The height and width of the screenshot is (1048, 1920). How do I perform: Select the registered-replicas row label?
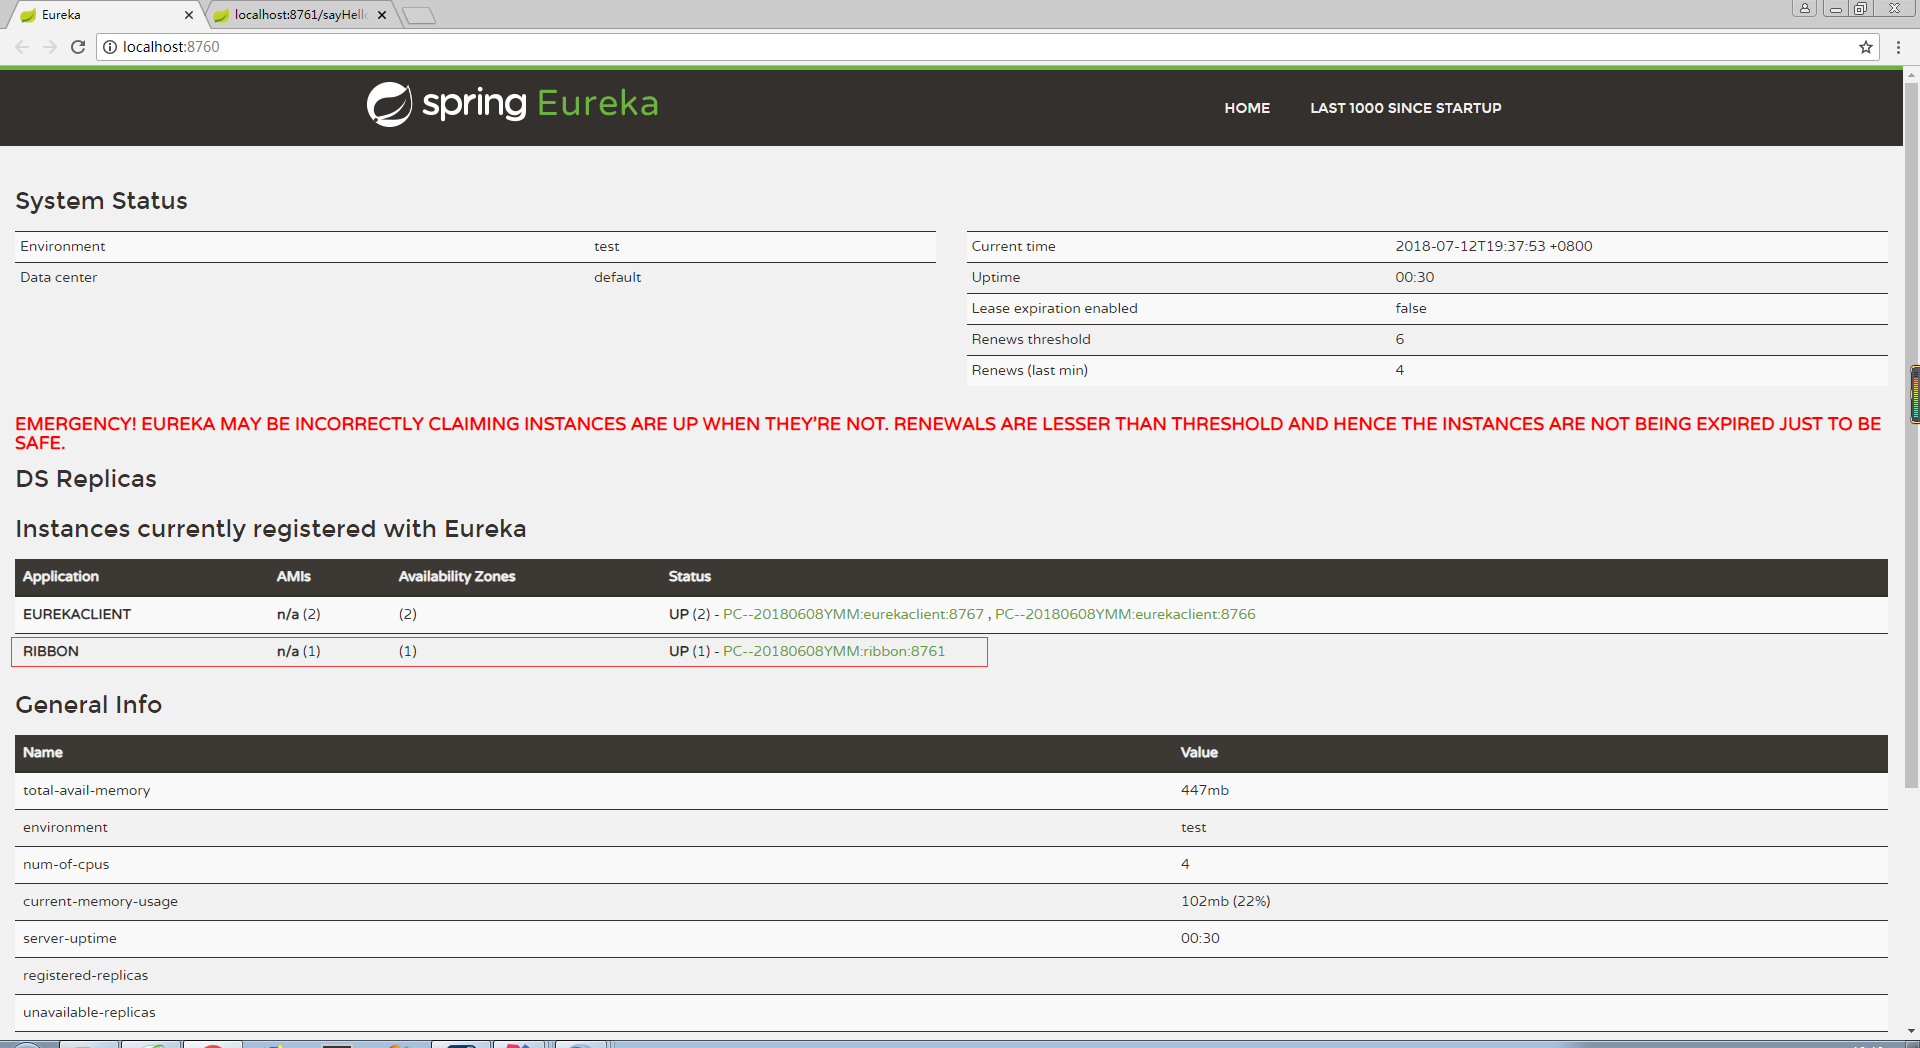[86, 975]
